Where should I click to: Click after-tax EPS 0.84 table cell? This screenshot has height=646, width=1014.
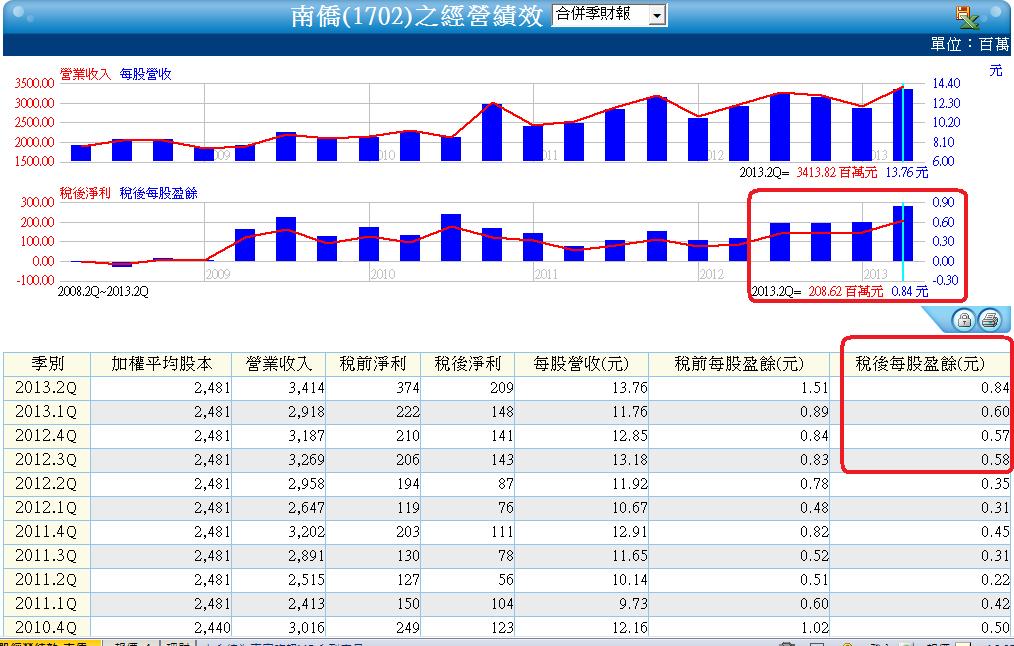click(995, 388)
